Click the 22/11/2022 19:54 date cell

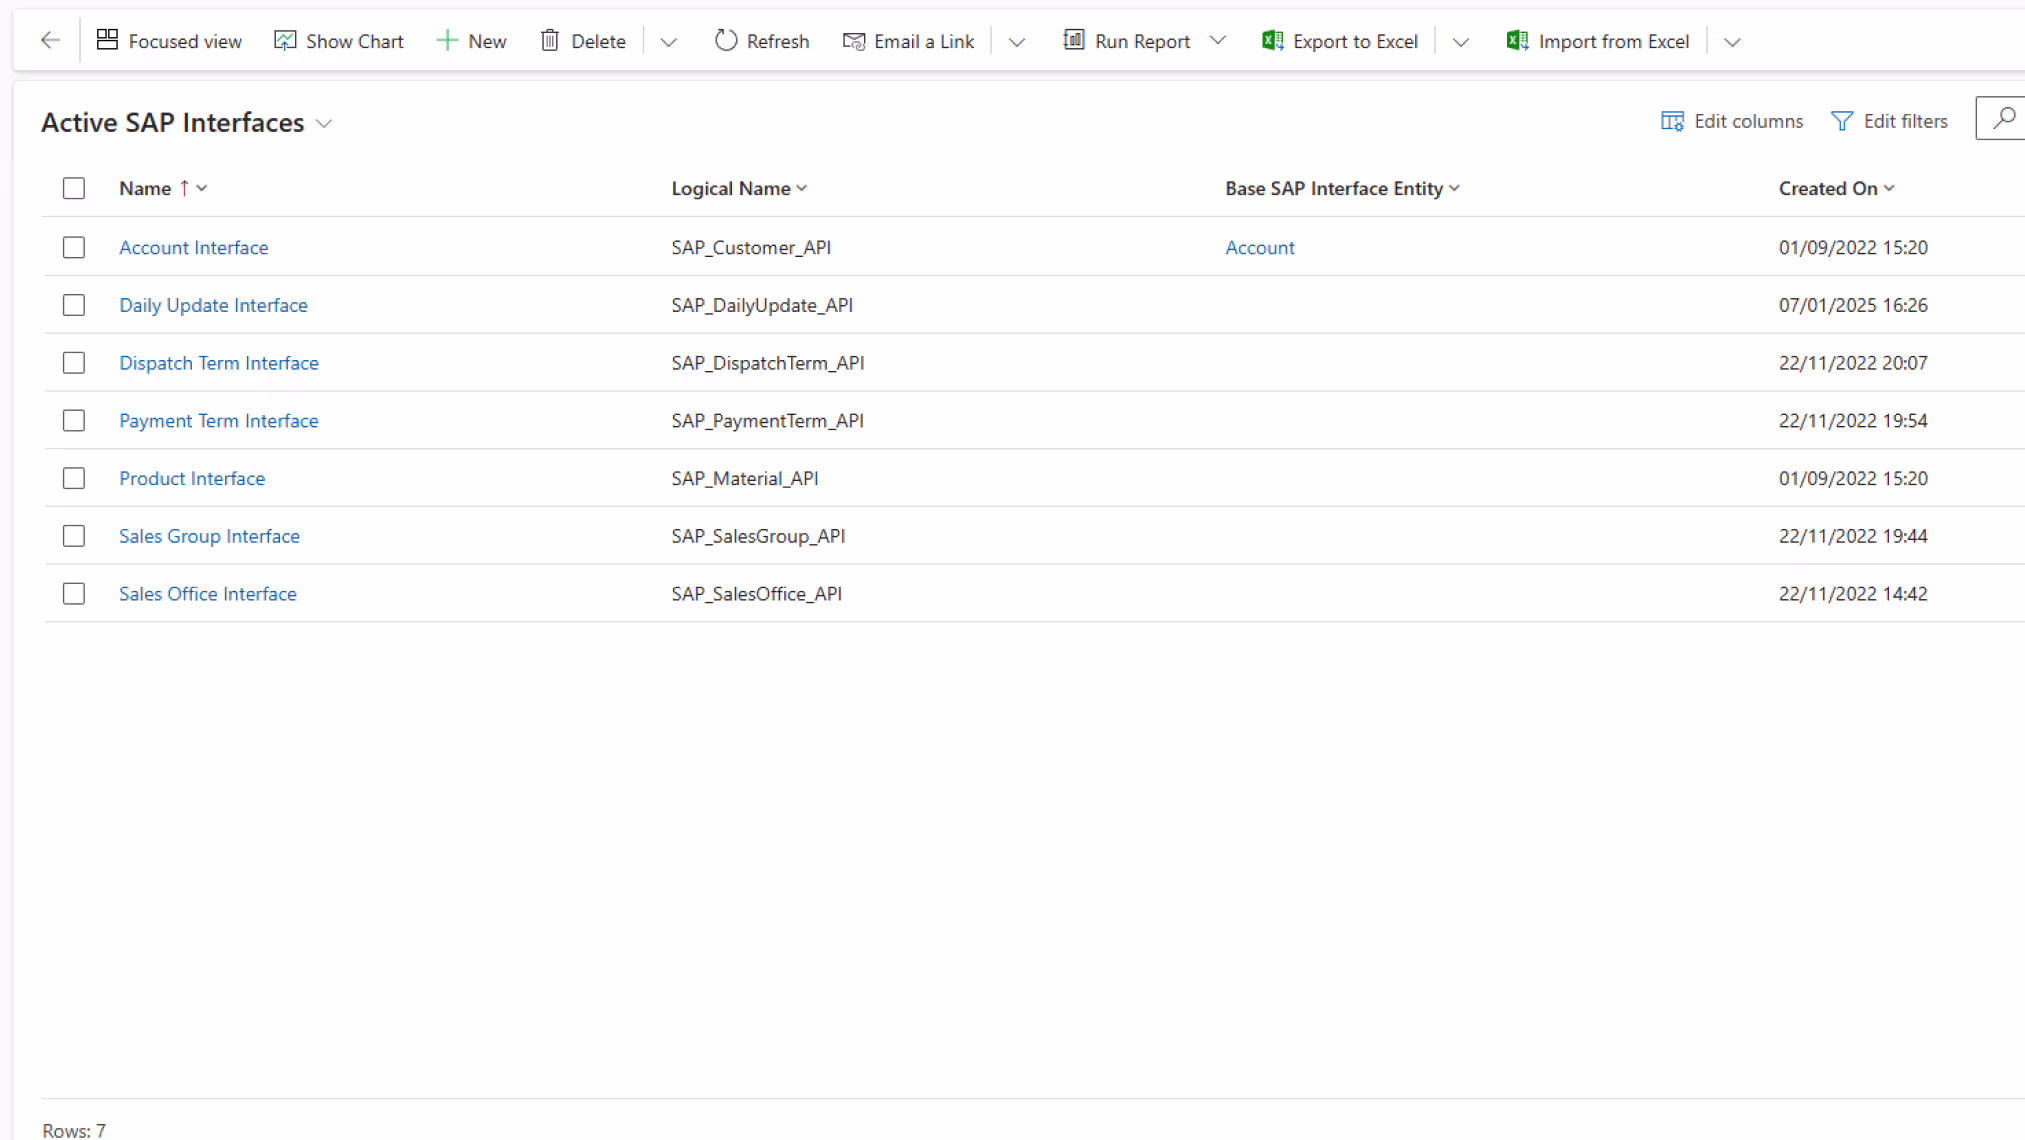click(x=1853, y=421)
